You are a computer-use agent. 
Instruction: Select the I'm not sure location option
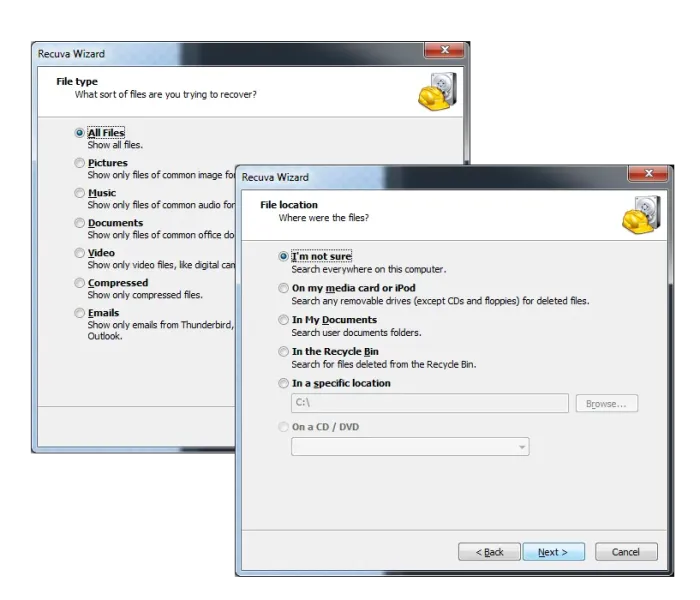pos(283,256)
